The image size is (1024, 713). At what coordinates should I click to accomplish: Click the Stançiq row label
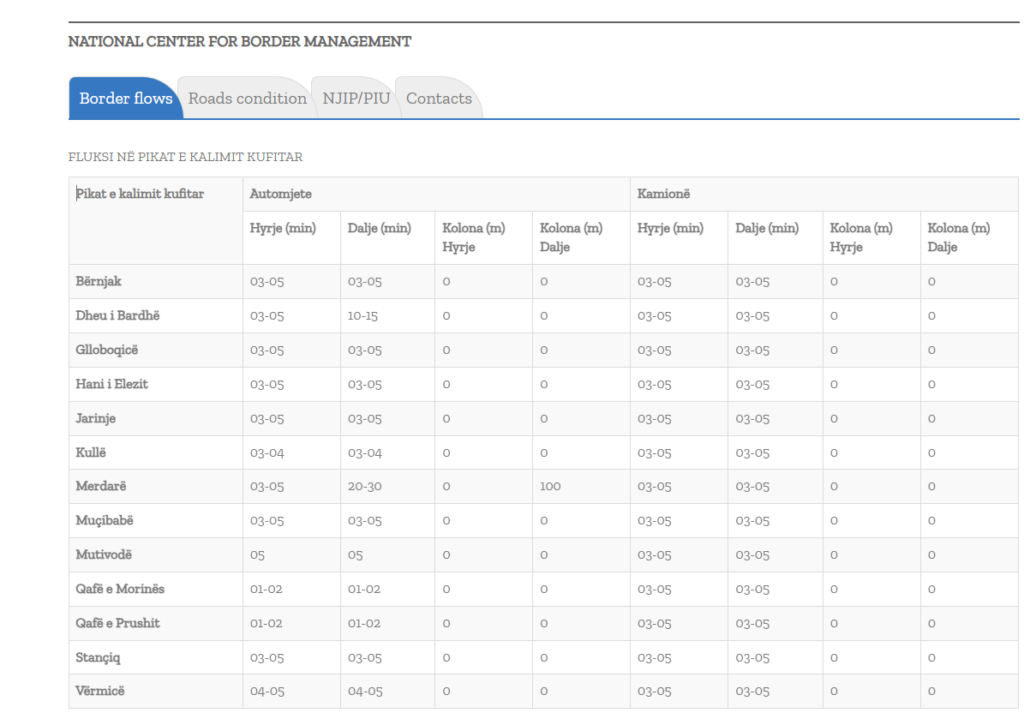coord(98,657)
